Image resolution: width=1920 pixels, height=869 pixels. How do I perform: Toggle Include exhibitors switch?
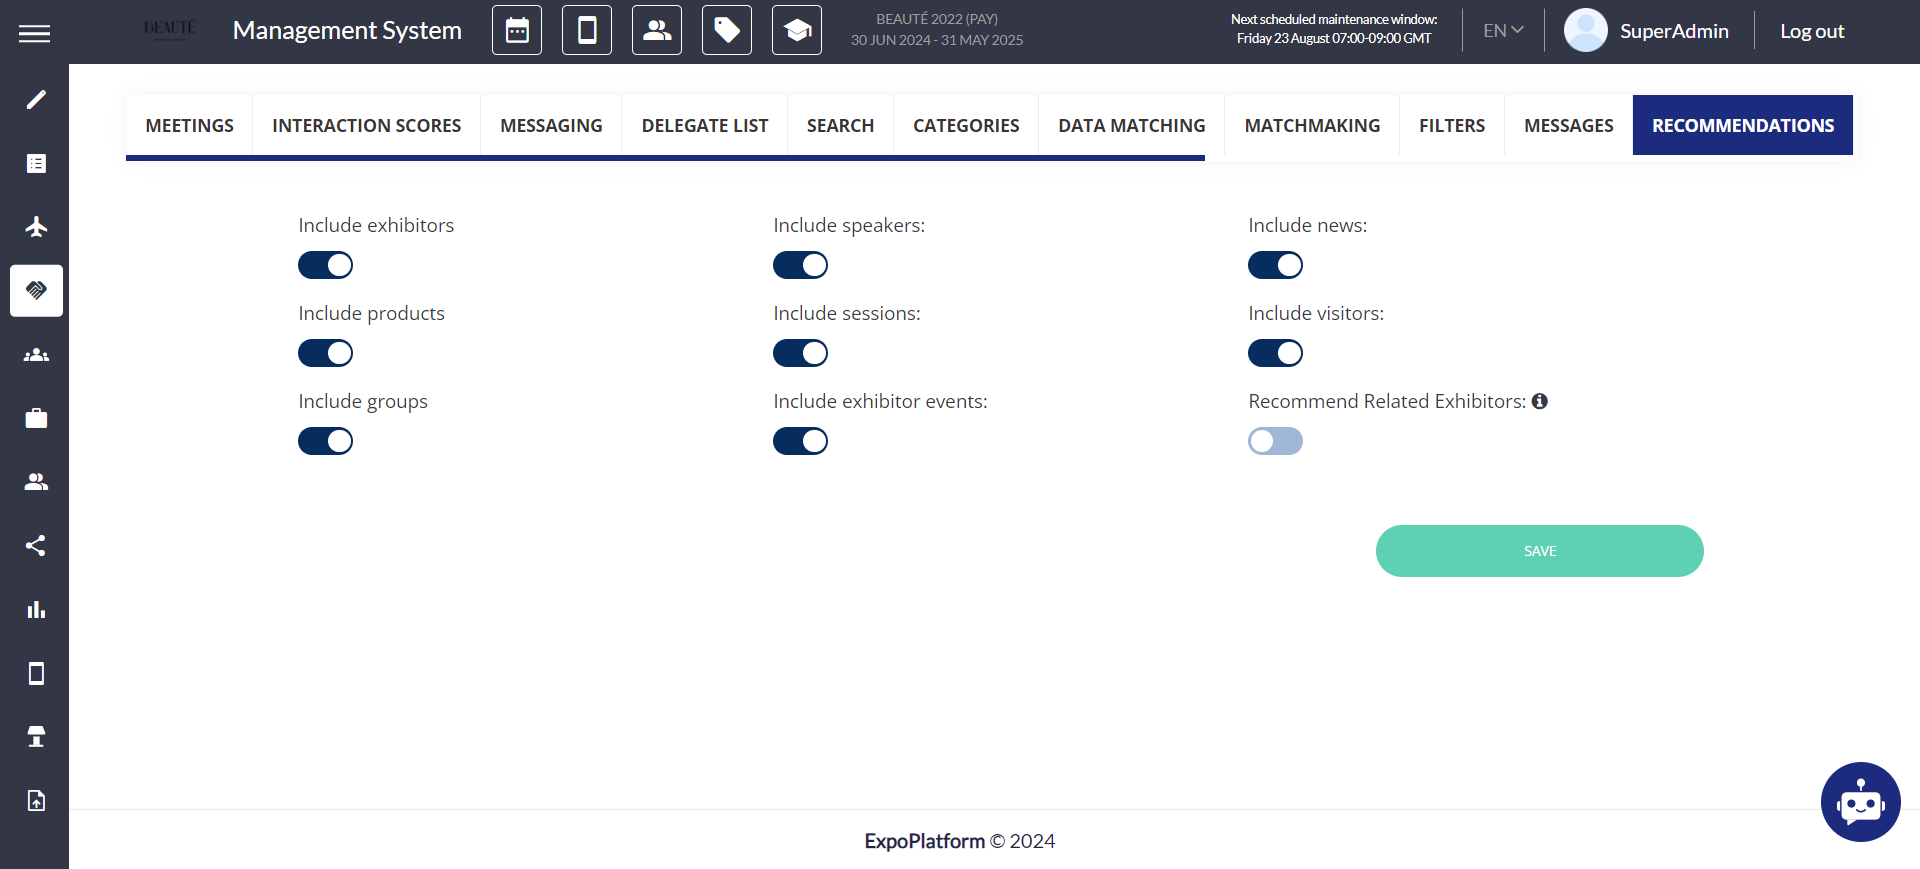326,265
